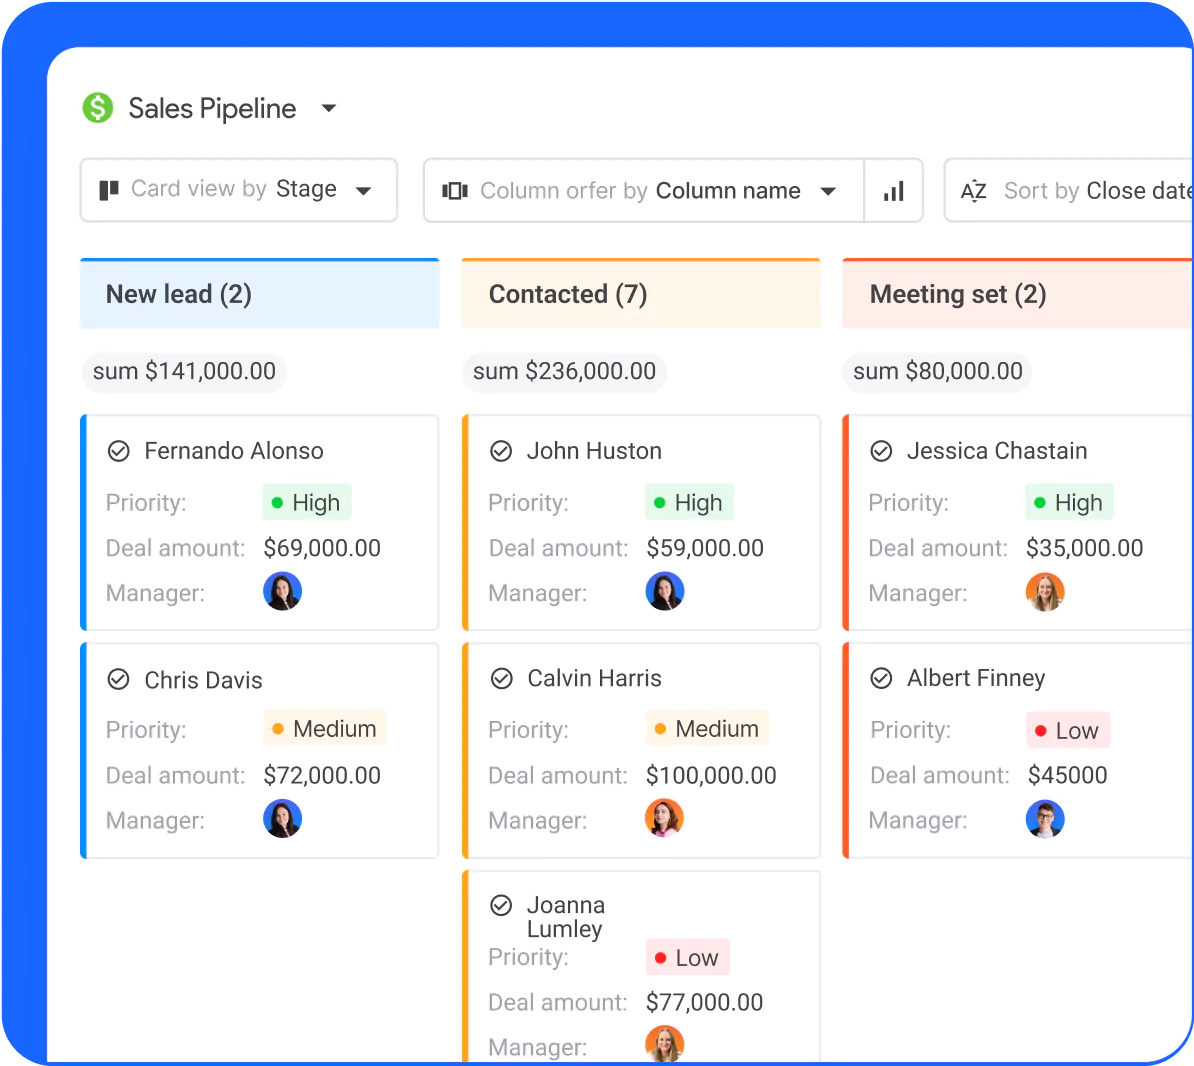This screenshot has width=1194, height=1066.
Task: Click the green dollar Sales Pipeline icon
Action: (x=98, y=108)
